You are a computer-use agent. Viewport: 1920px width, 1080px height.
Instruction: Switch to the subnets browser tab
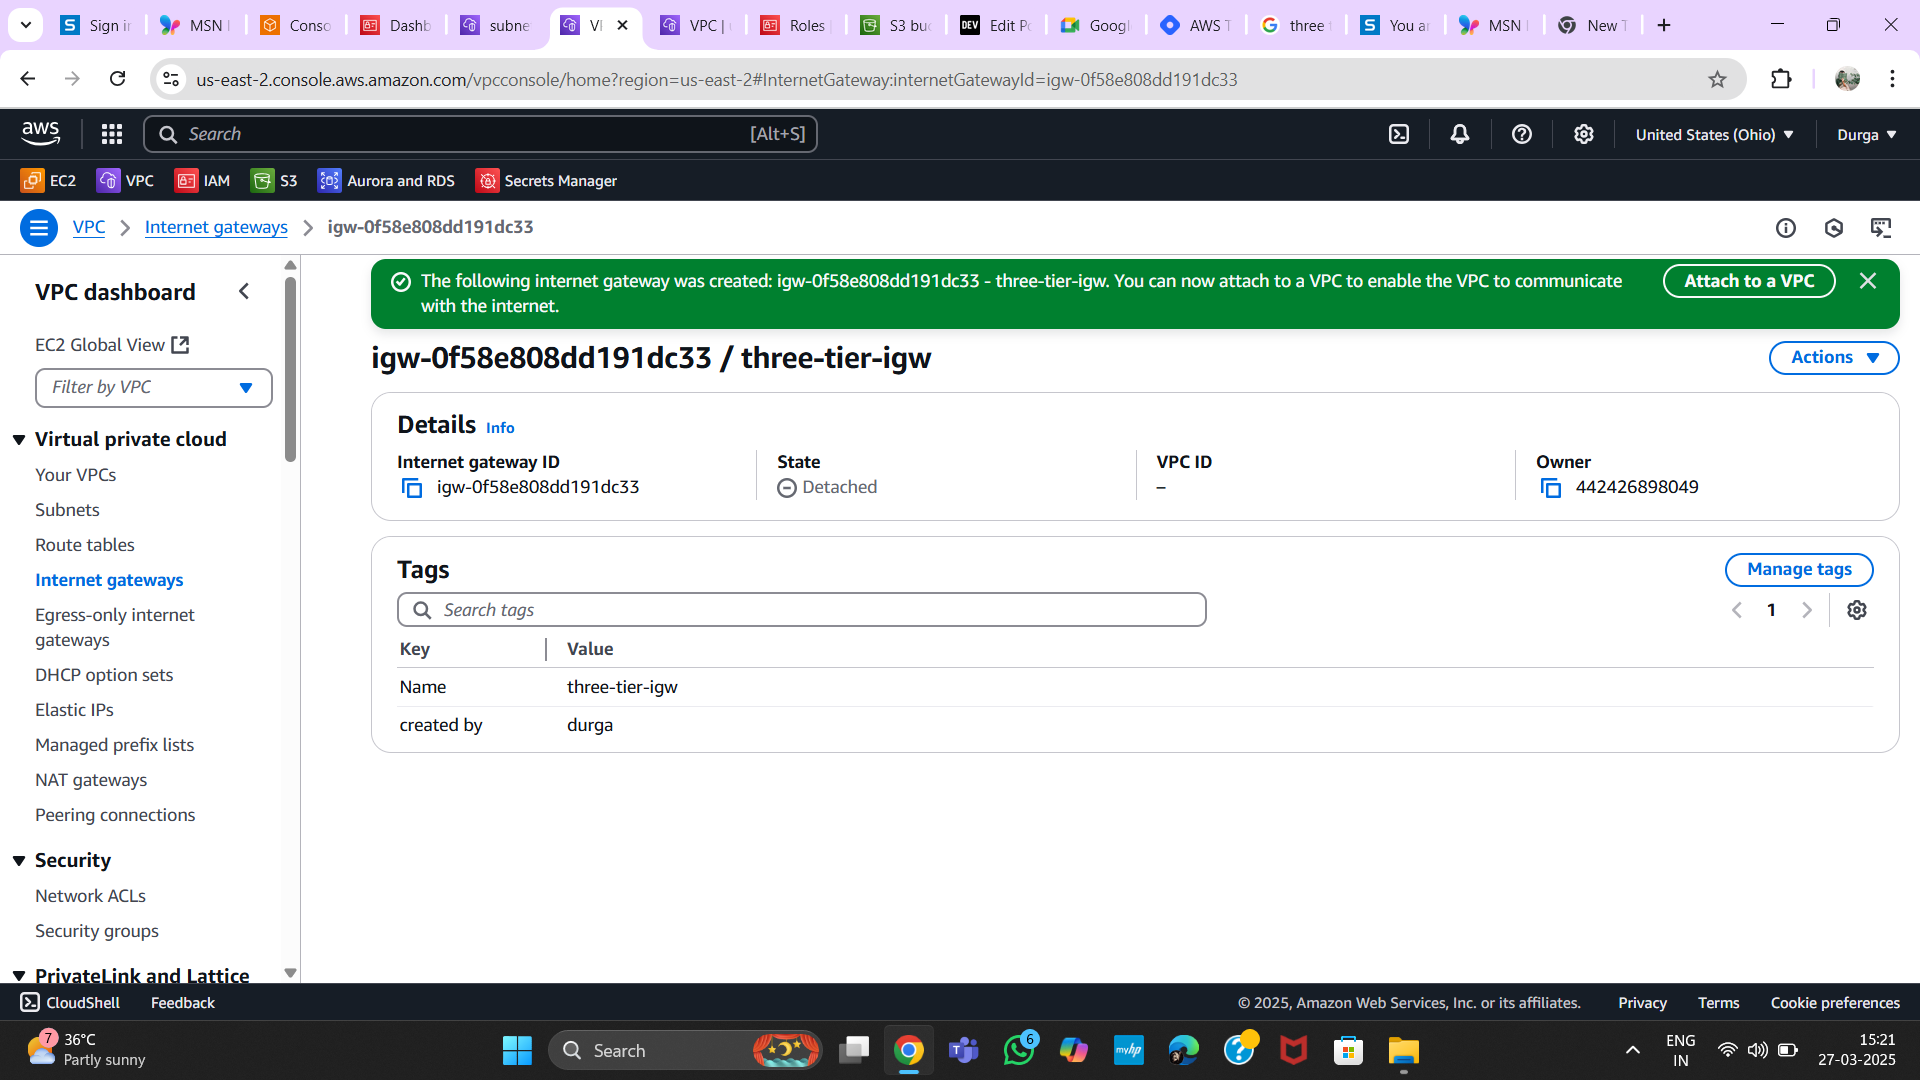[498, 25]
